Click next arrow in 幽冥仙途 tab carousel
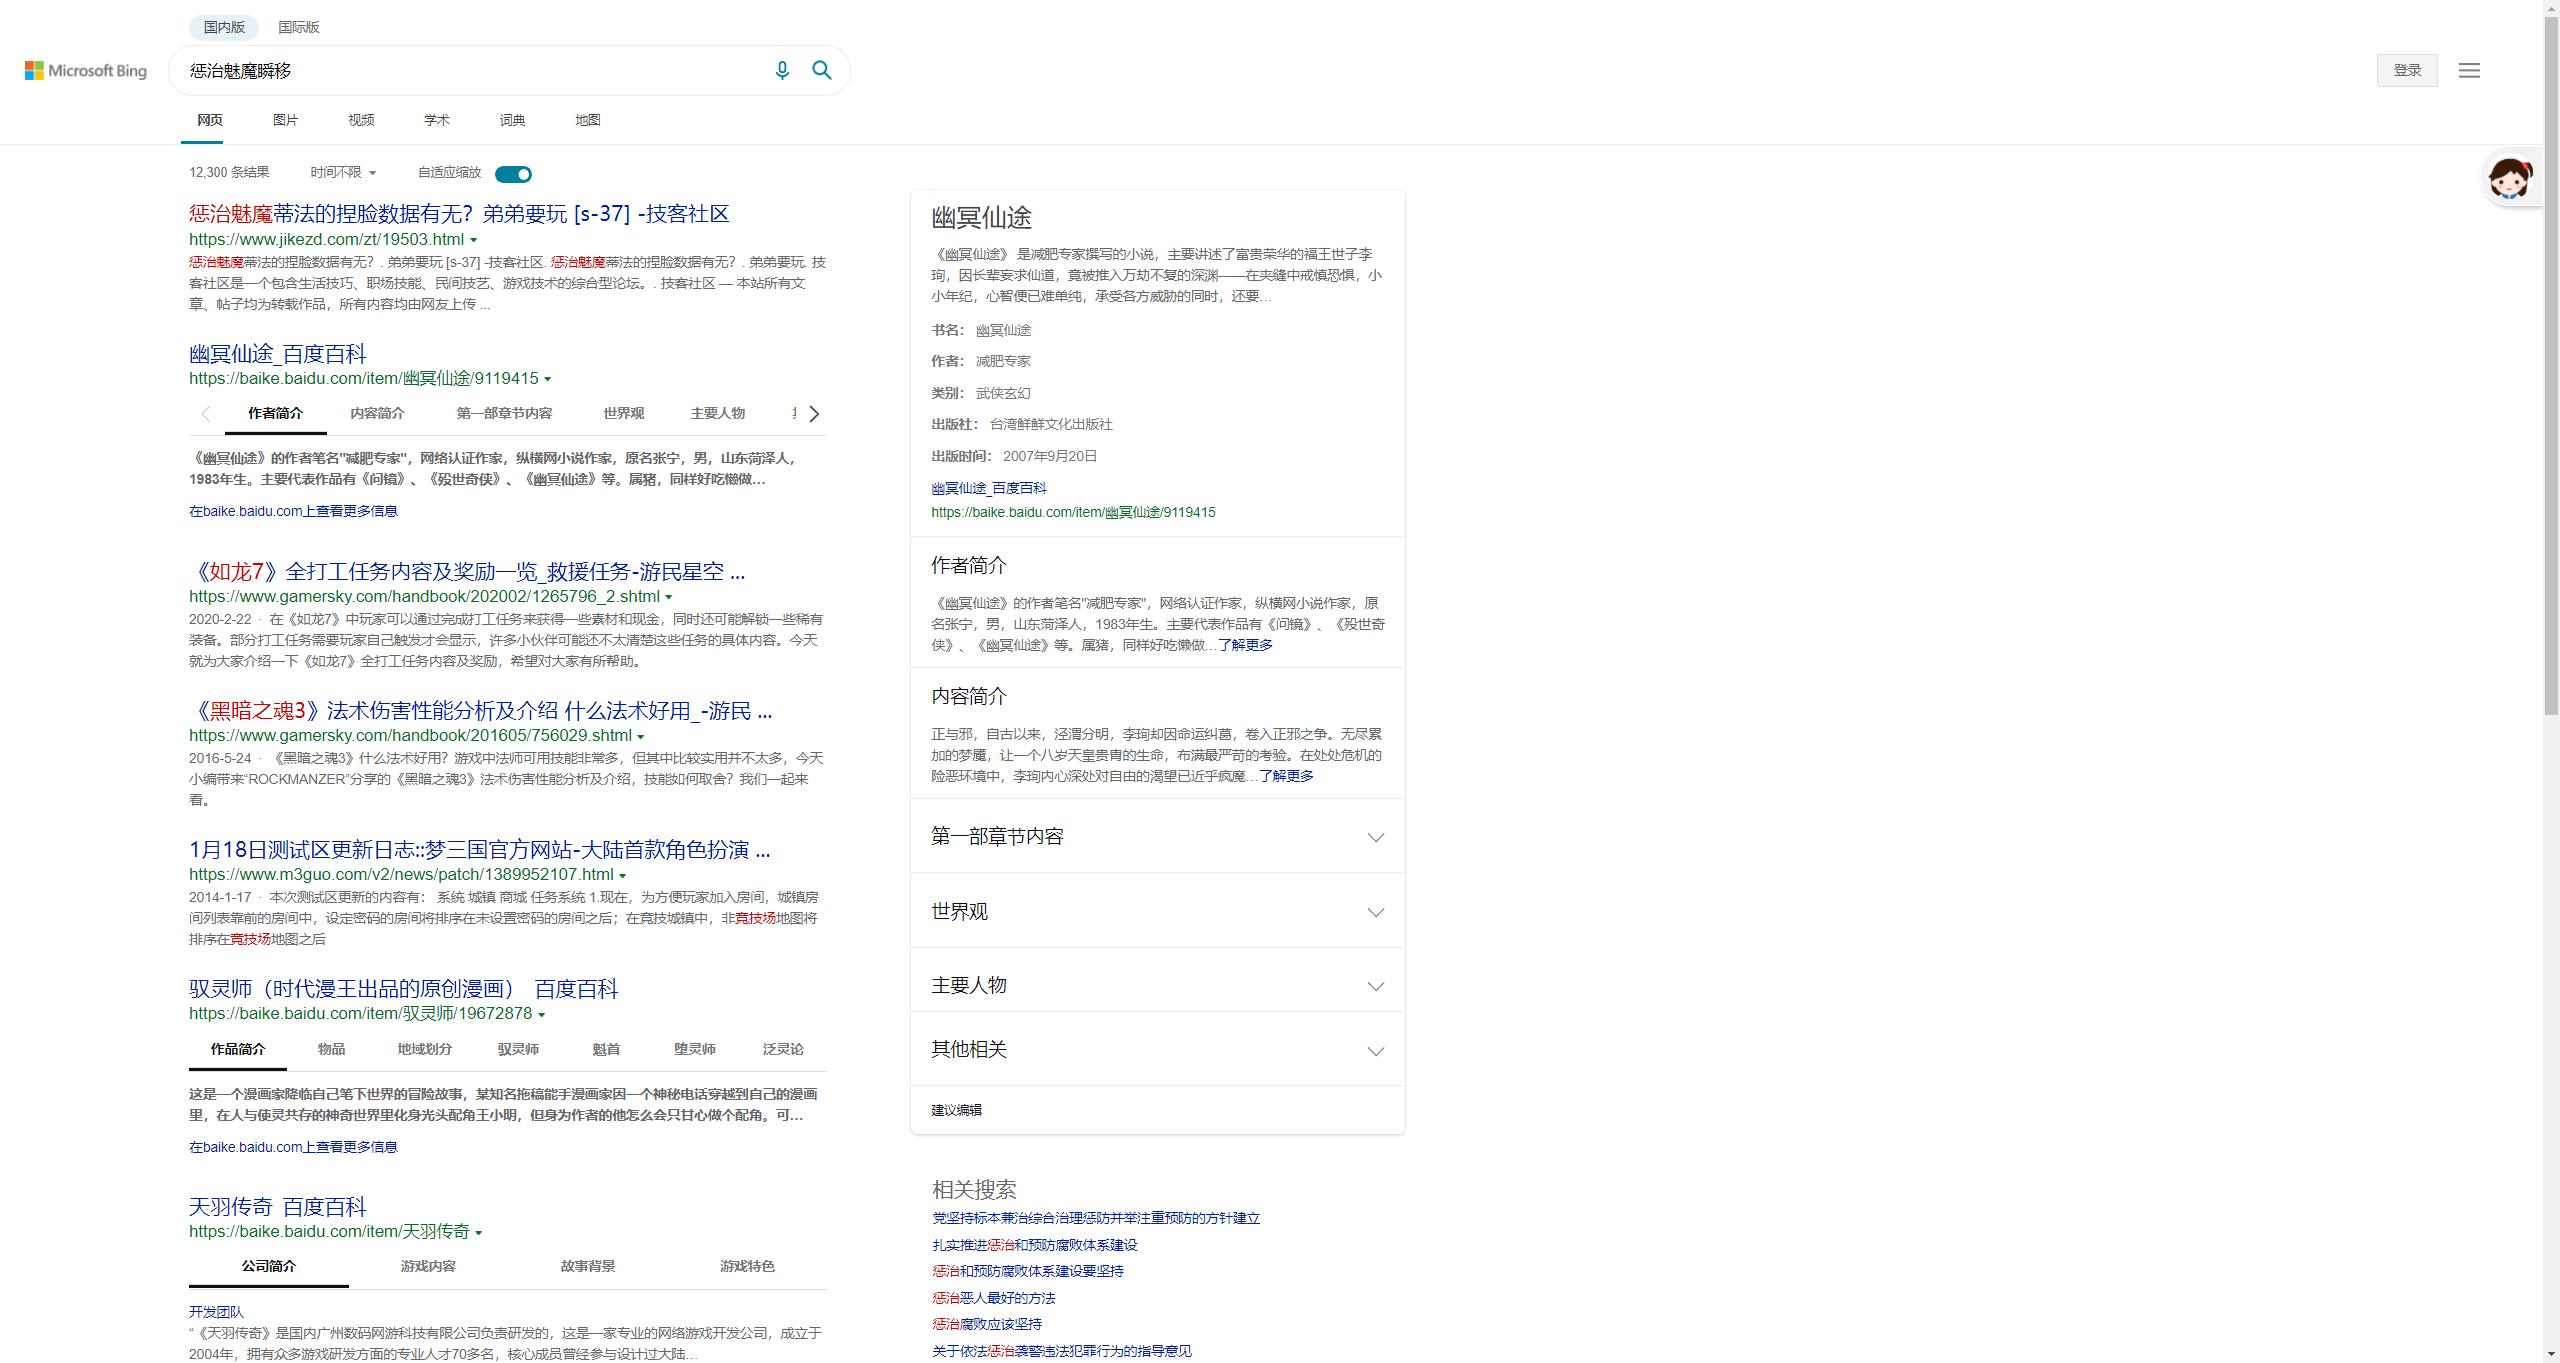This screenshot has width=2560, height=1363. tap(814, 413)
